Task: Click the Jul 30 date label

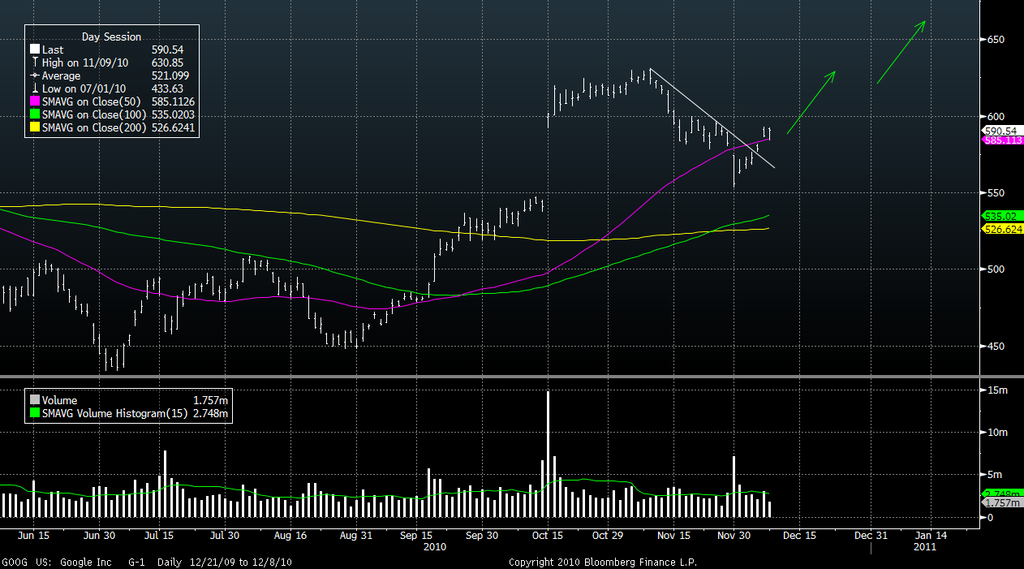Action: 225,535
